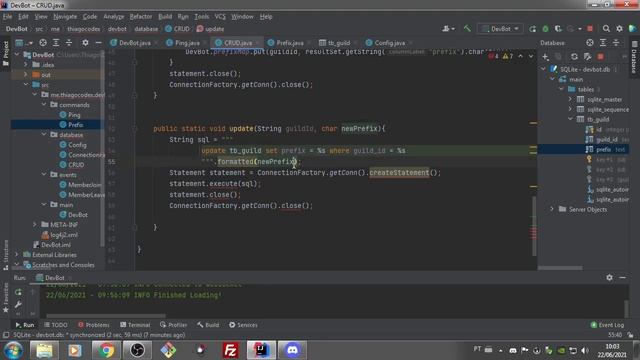Viewport: 640px width, 360px height.
Task: Open OBS Studio from taskbar
Action: pos(137,350)
